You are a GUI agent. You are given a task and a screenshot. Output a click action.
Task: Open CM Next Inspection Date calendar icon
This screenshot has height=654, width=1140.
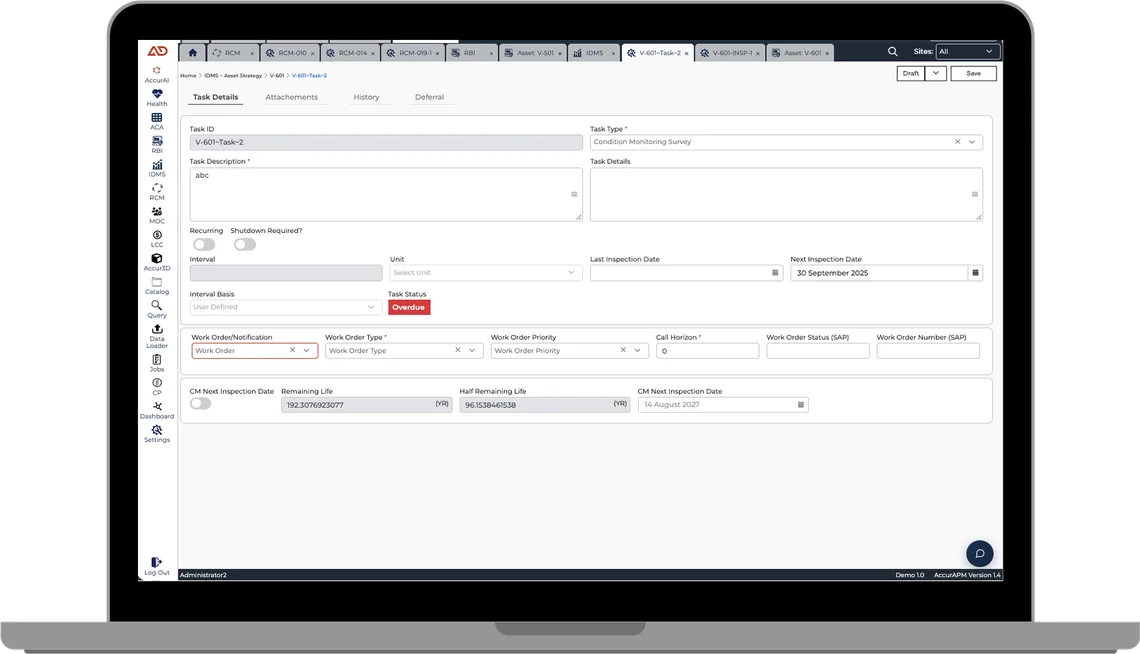click(x=800, y=405)
